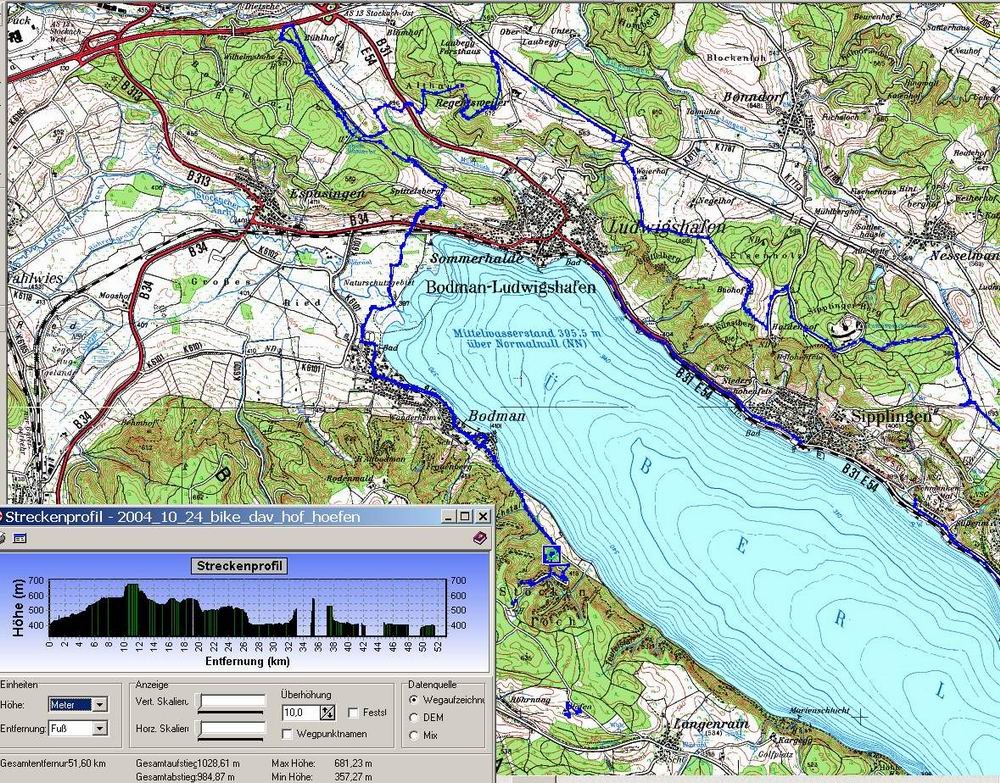Enable the Wegpunktnamen checkbox
The height and width of the screenshot is (783, 1000).
[x=288, y=734]
